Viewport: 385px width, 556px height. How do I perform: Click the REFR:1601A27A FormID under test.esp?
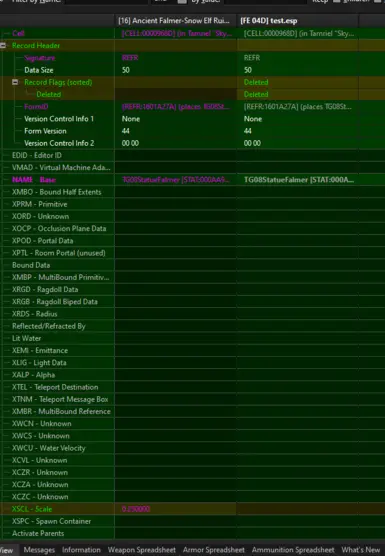297,106
